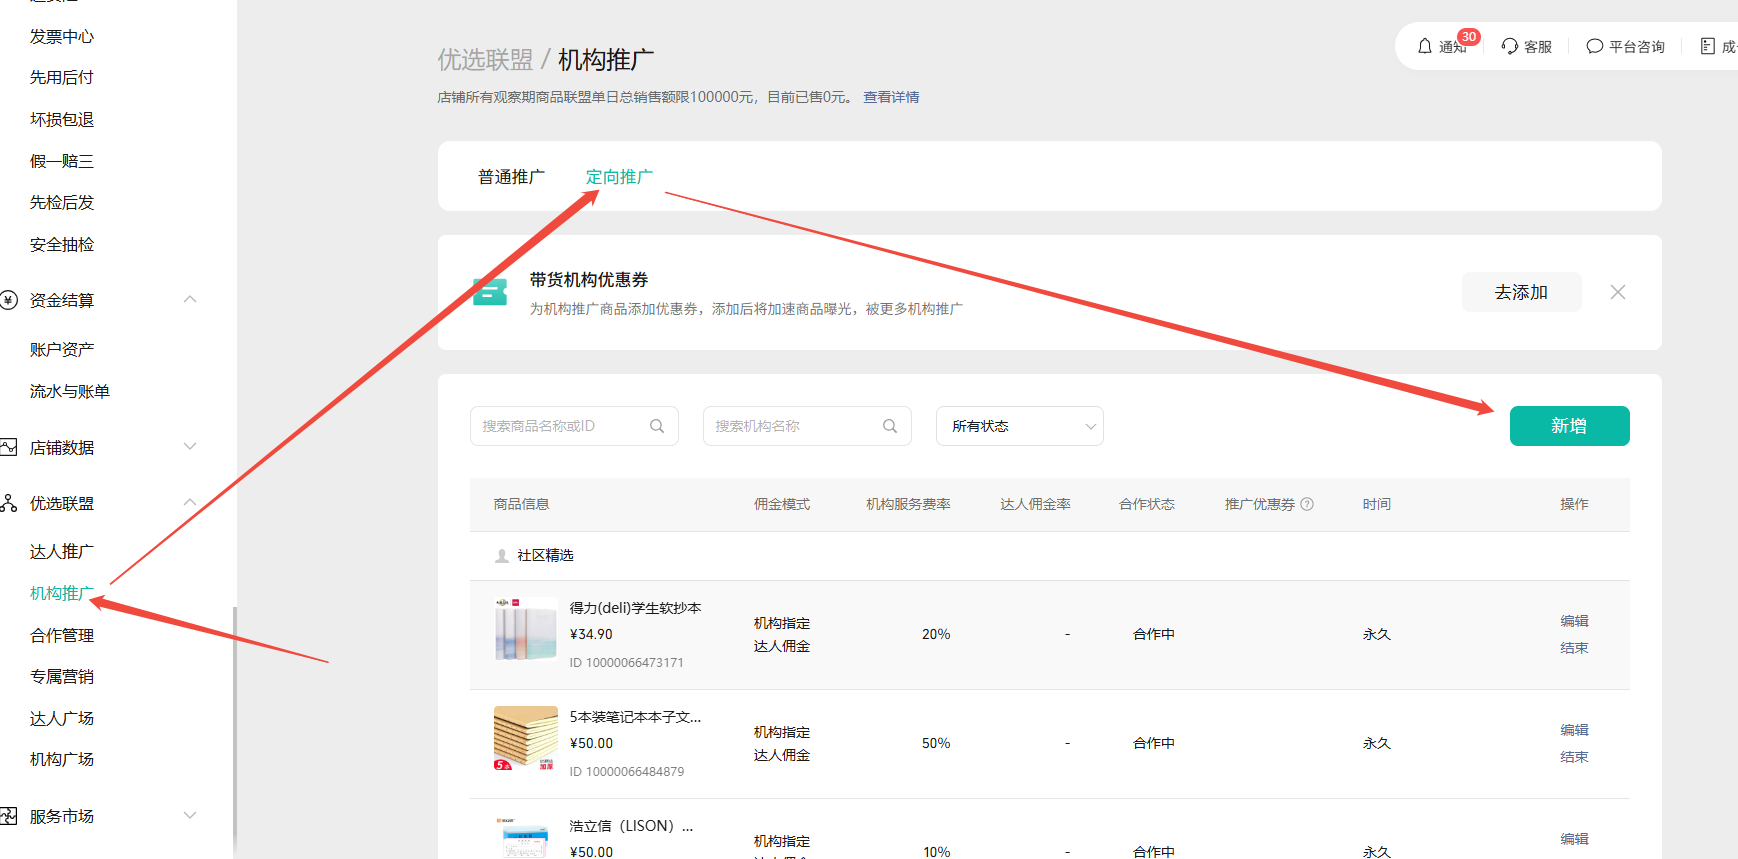
Task: Click the search icon in product search box
Action: 657,426
